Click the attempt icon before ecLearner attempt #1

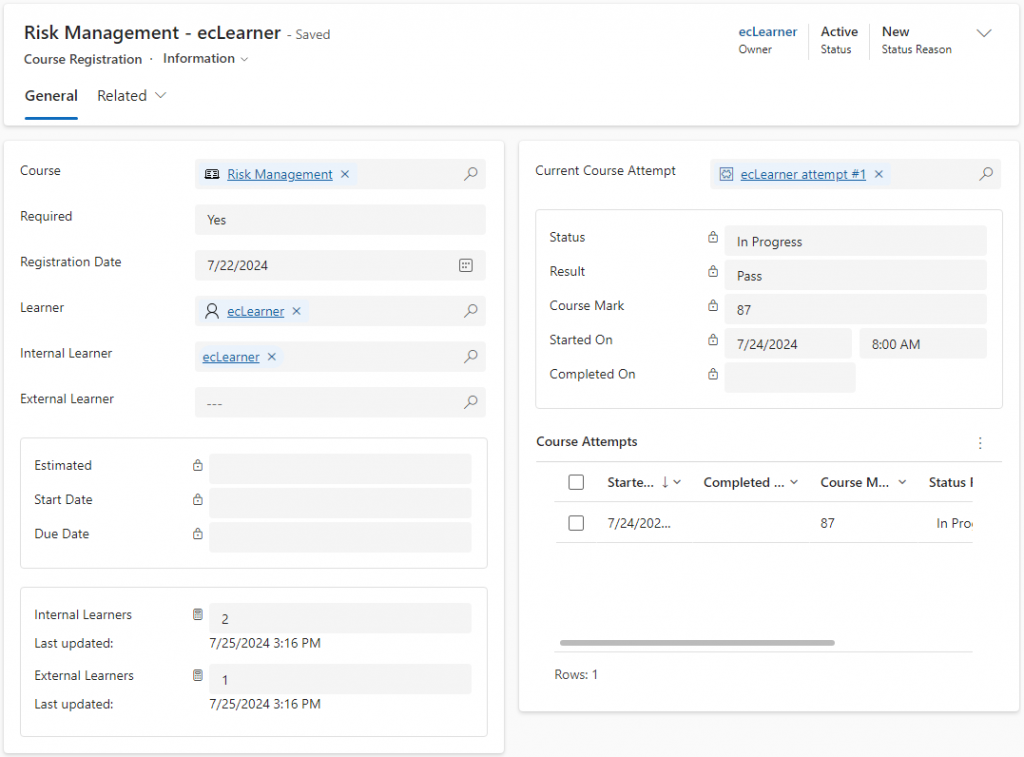coord(726,174)
